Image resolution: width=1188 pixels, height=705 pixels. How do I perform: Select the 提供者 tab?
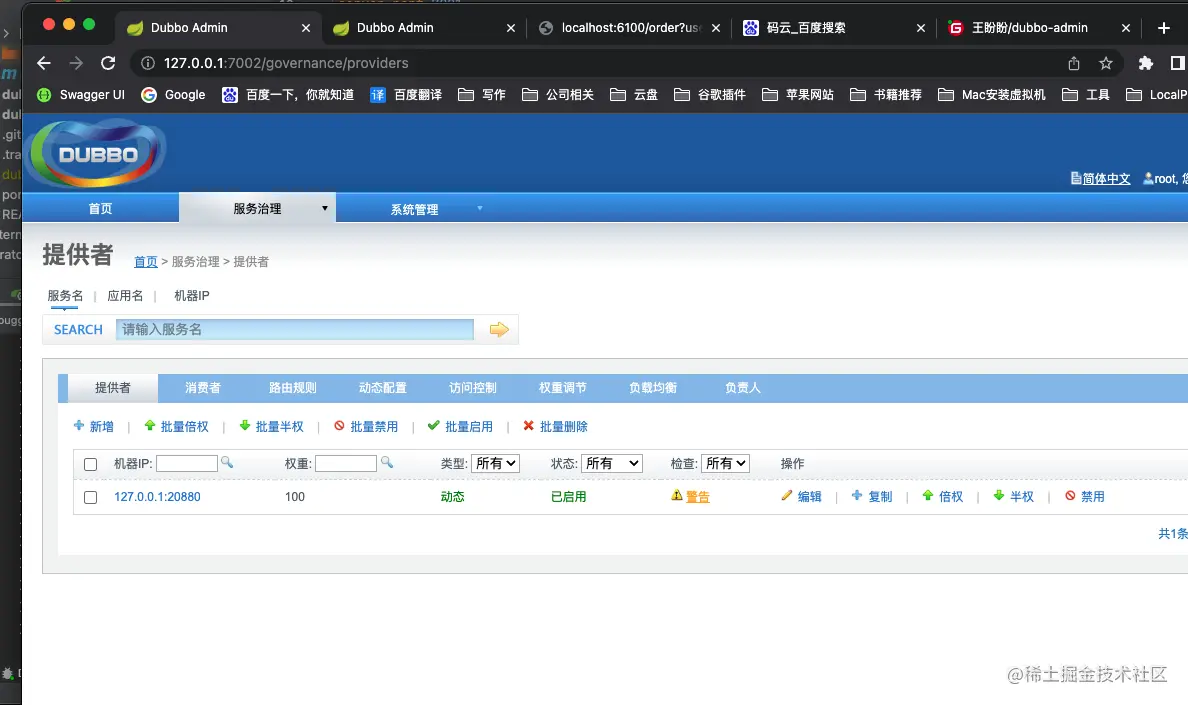[x=113, y=388]
